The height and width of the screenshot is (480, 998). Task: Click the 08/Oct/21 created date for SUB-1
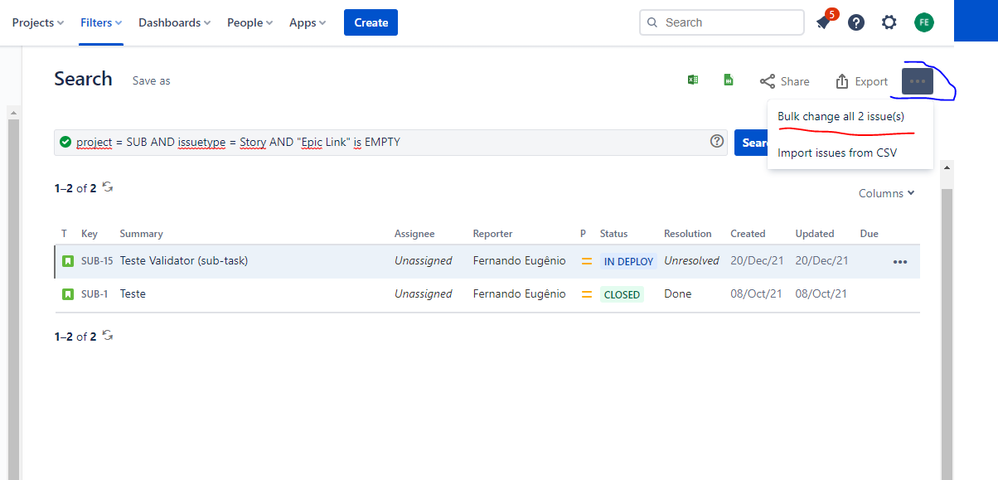coord(756,294)
